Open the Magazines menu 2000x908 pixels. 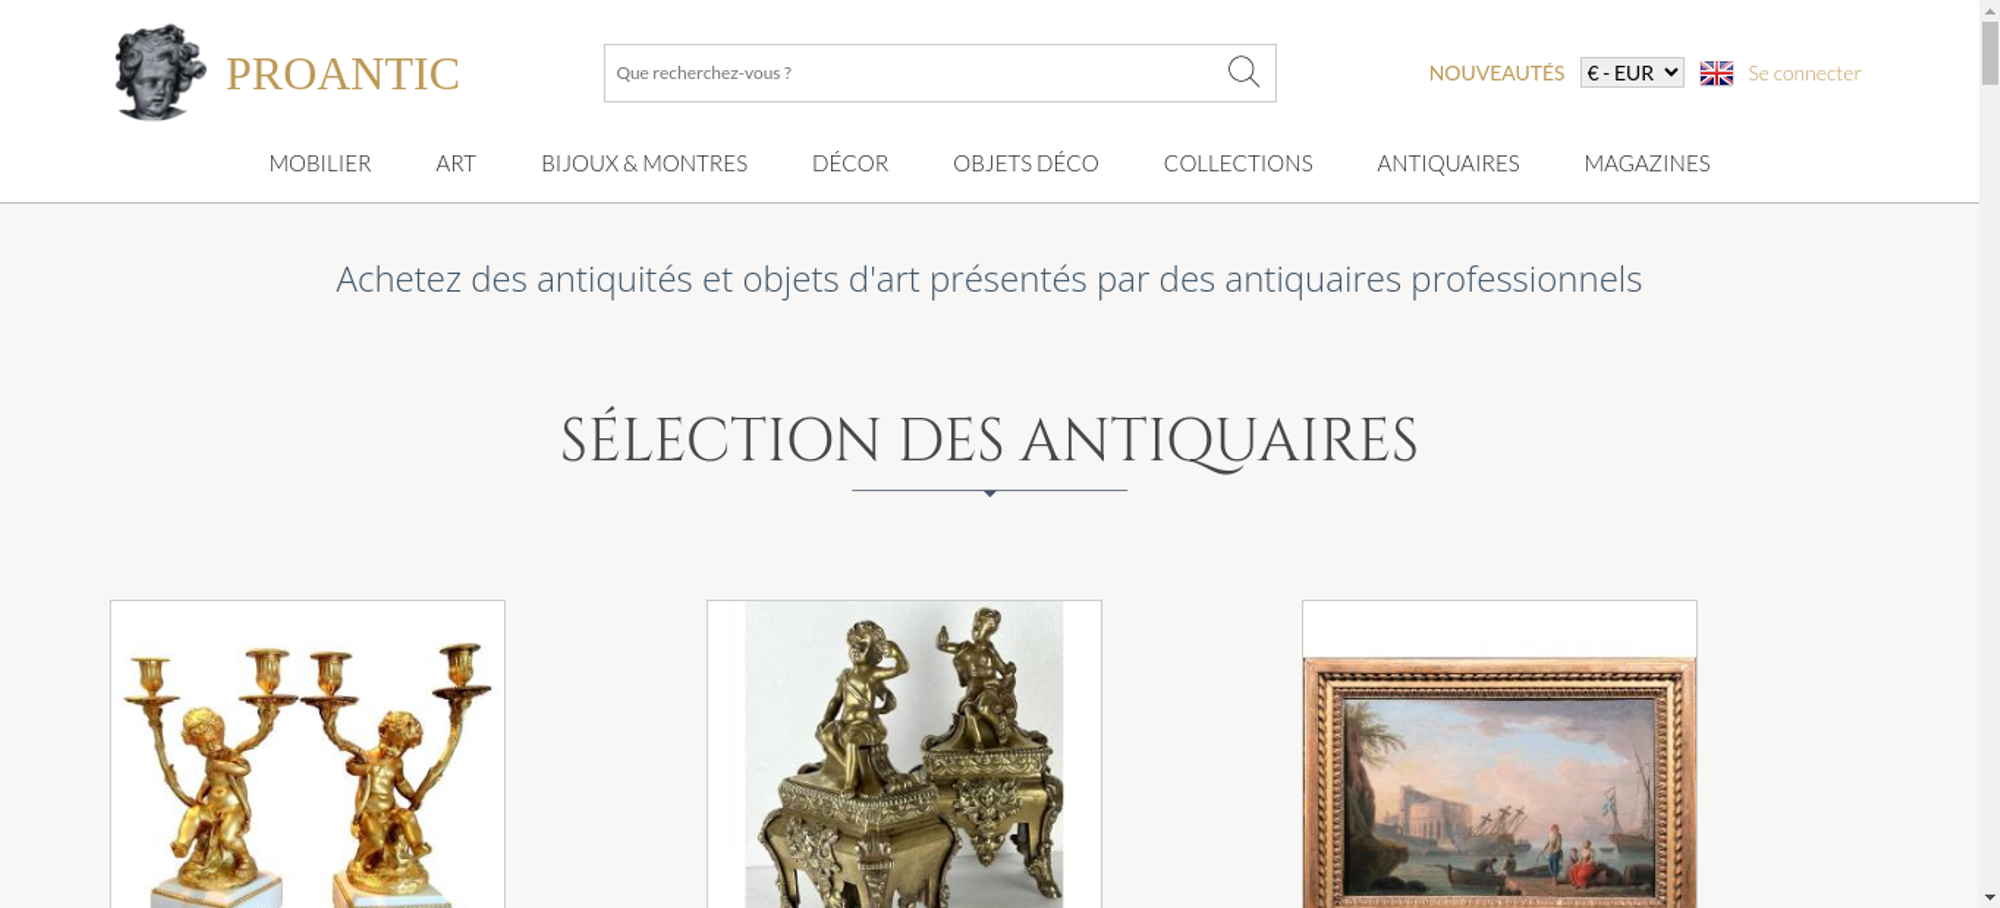coord(1647,163)
